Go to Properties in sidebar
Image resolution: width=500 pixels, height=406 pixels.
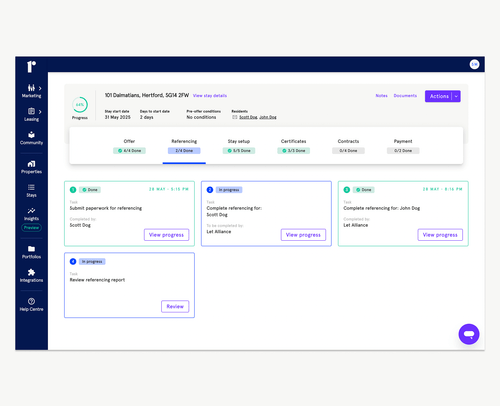(x=31, y=167)
